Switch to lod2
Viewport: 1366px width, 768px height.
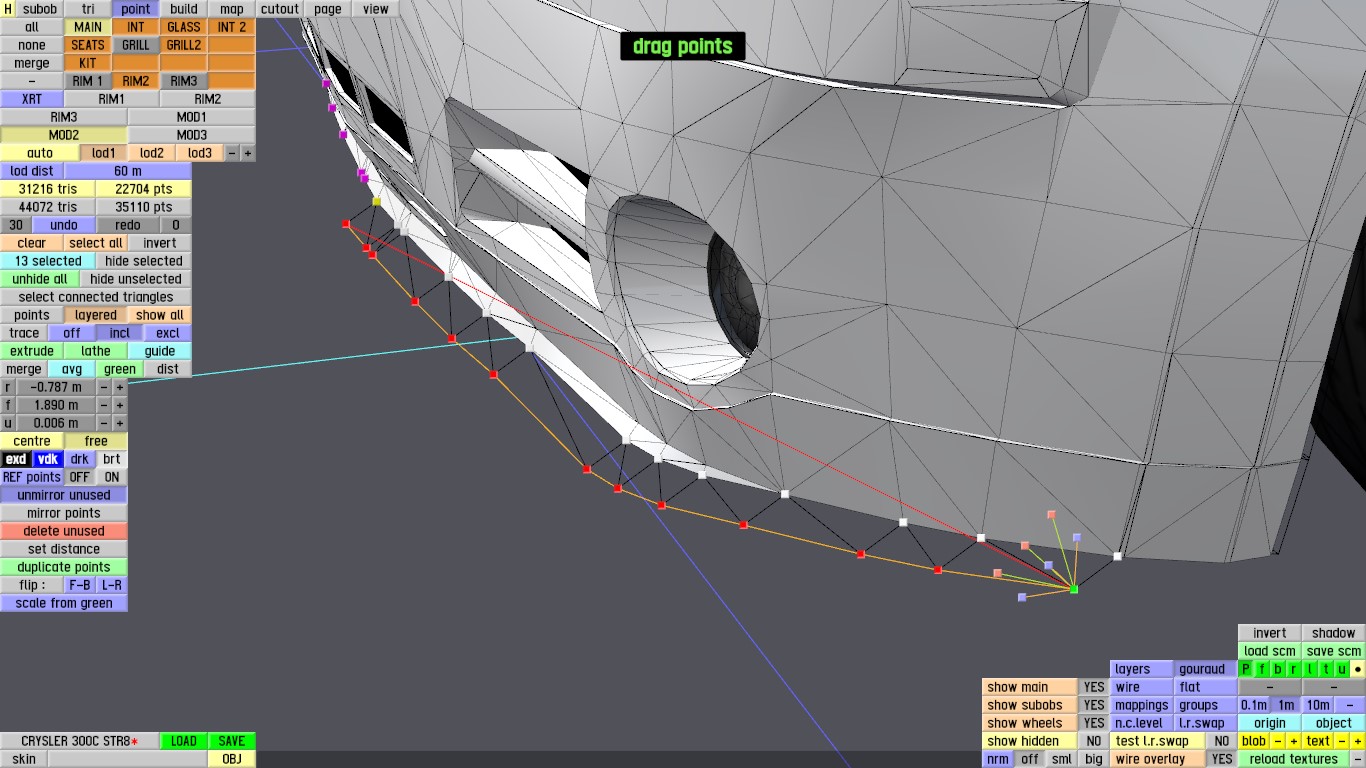tap(152, 153)
